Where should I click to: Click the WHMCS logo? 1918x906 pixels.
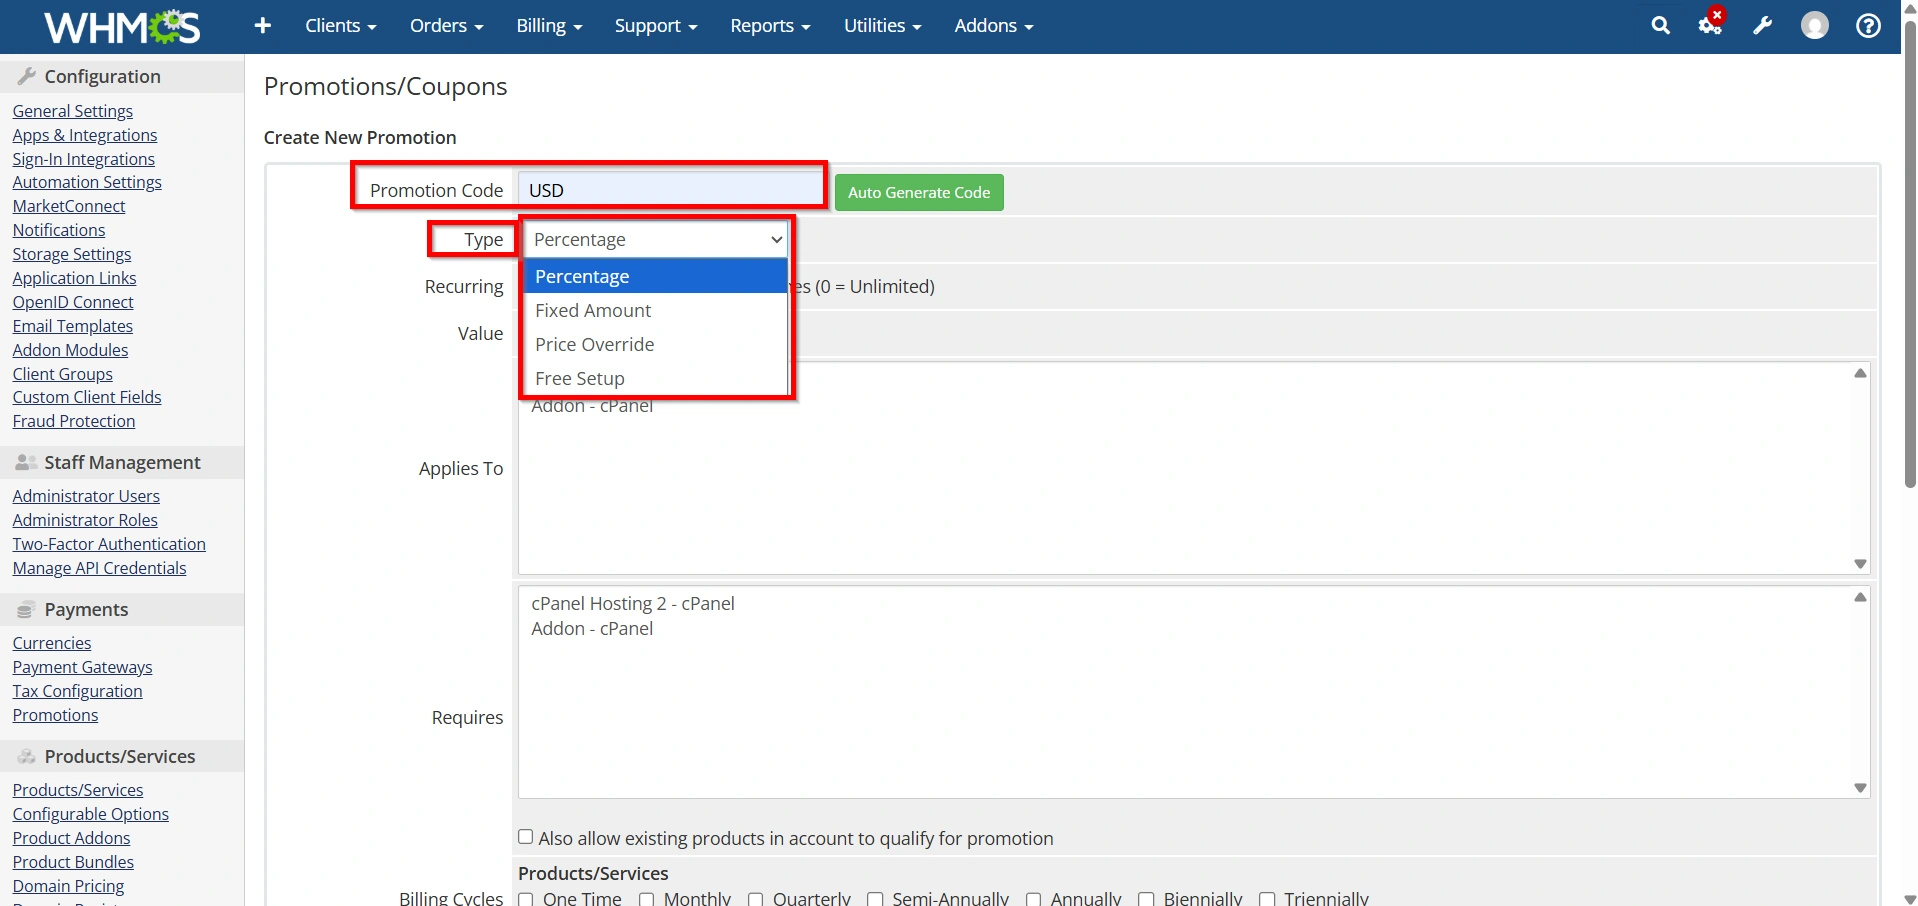pos(122,27)
